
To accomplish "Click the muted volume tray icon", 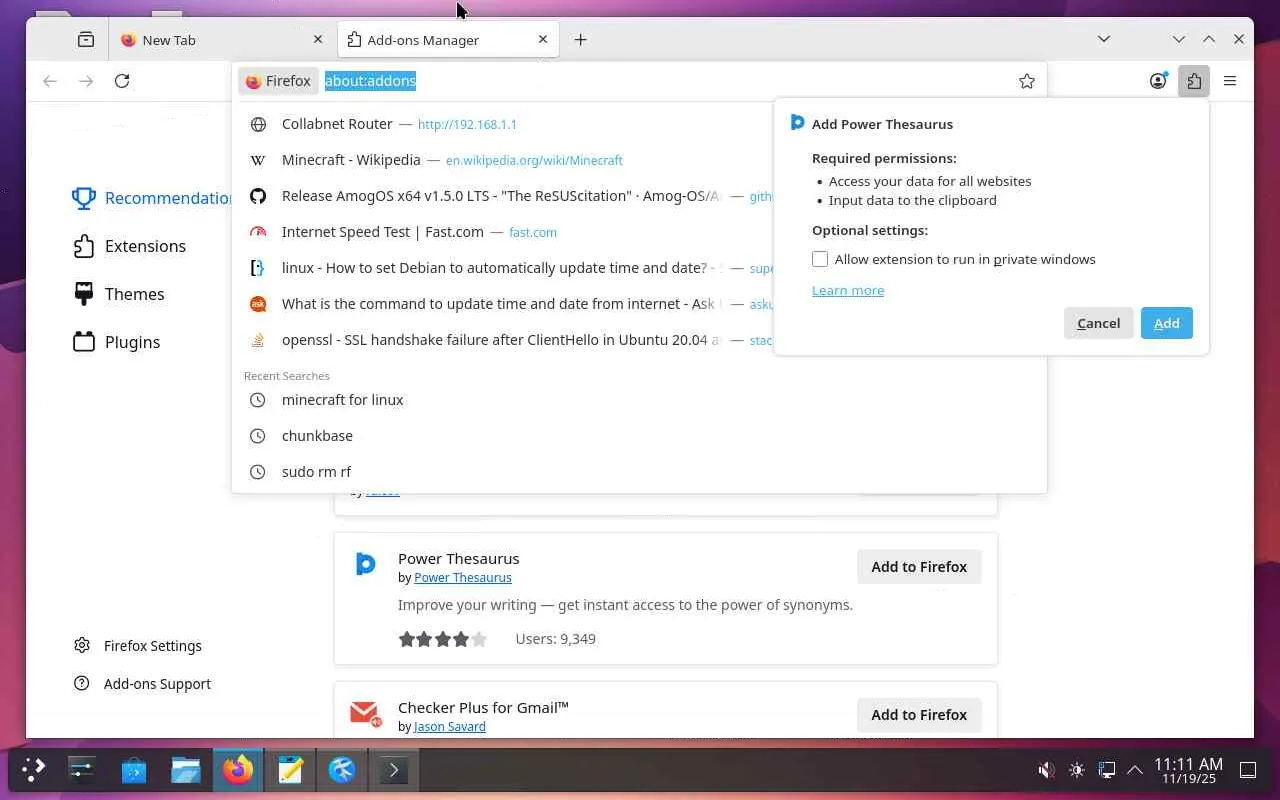I will (1046, 770).
